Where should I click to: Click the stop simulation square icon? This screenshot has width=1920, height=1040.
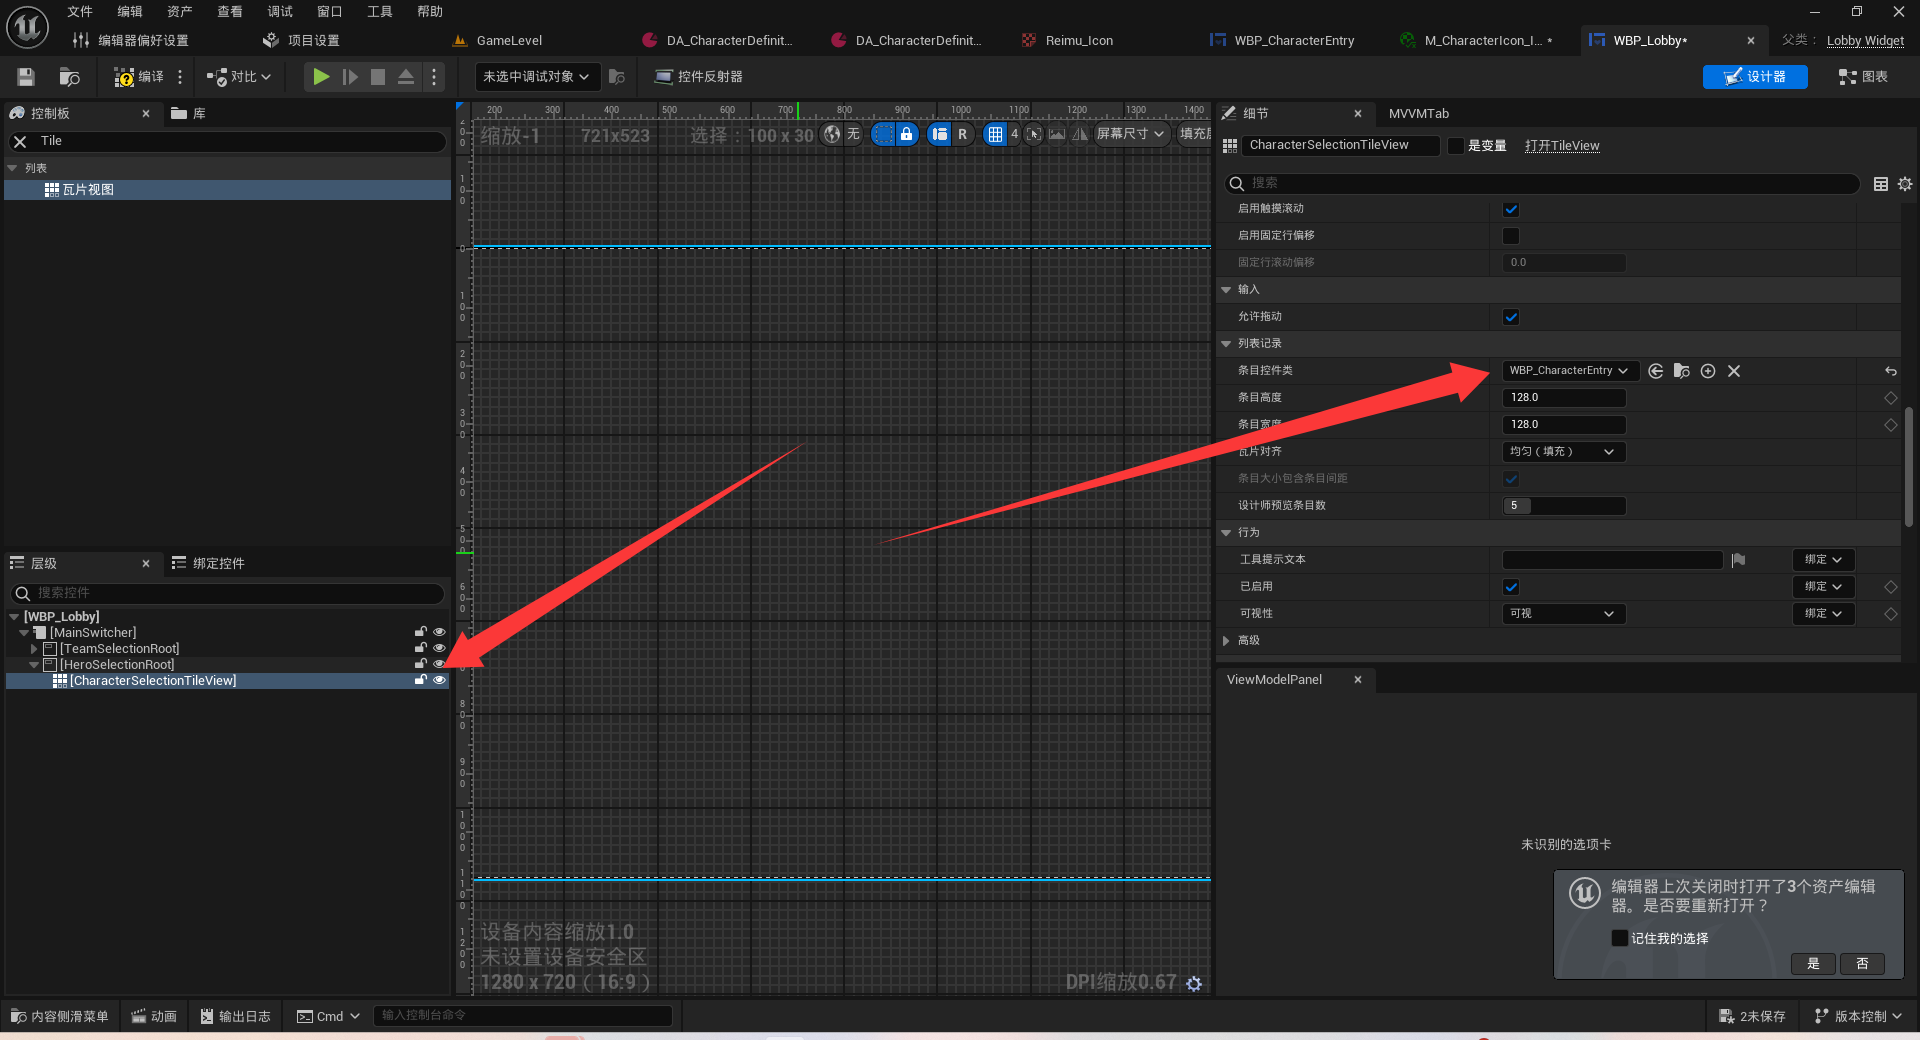pos(378,77)
